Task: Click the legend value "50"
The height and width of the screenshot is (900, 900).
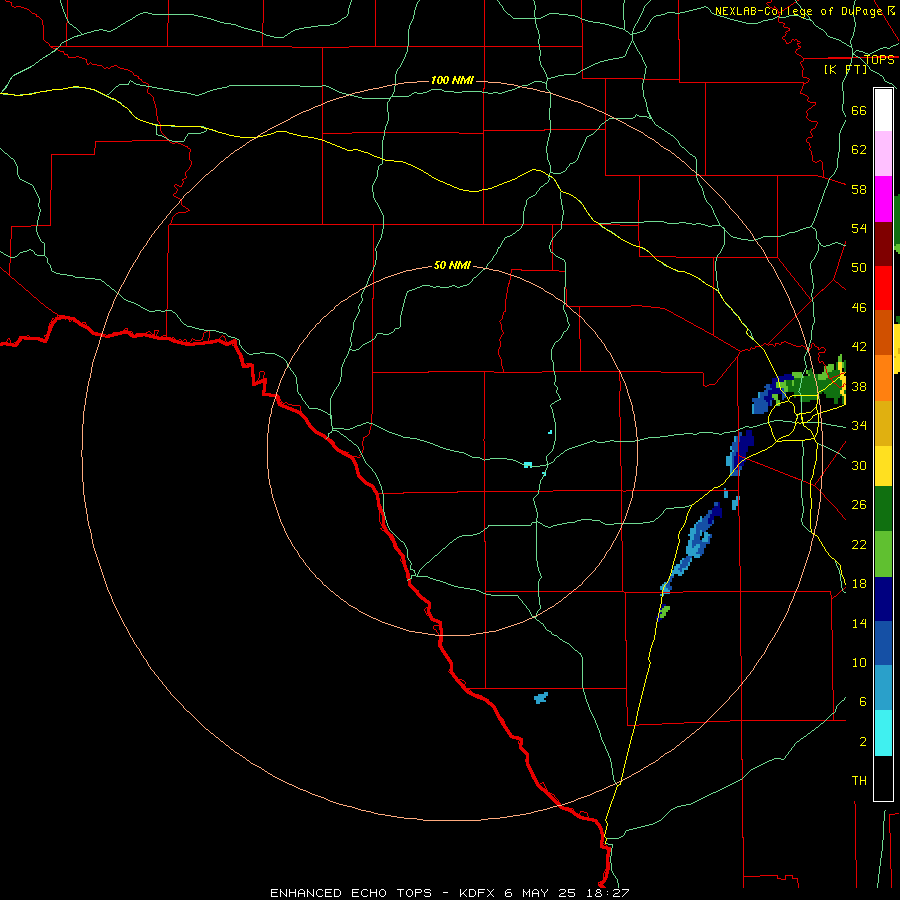Action: pyautogui.click(x=859, y=268)
